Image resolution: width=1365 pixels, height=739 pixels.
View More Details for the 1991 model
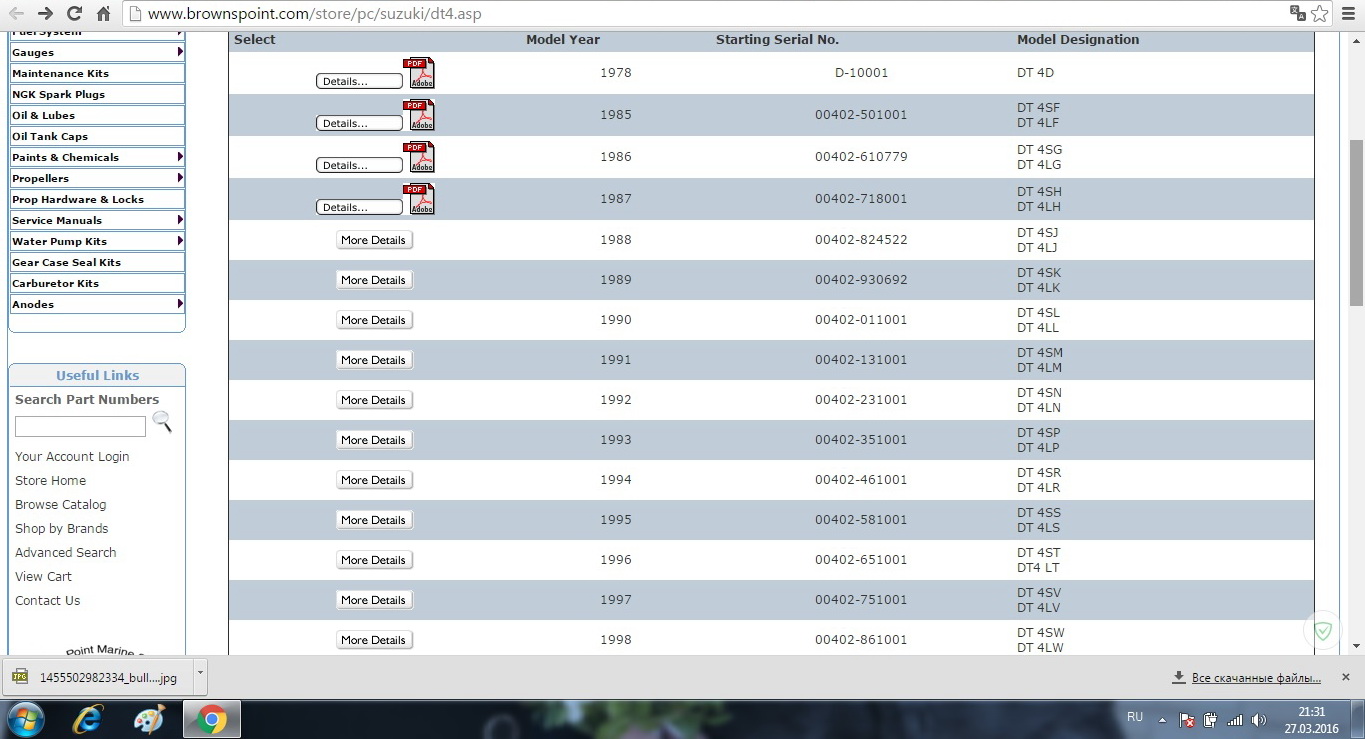point(374,360)
